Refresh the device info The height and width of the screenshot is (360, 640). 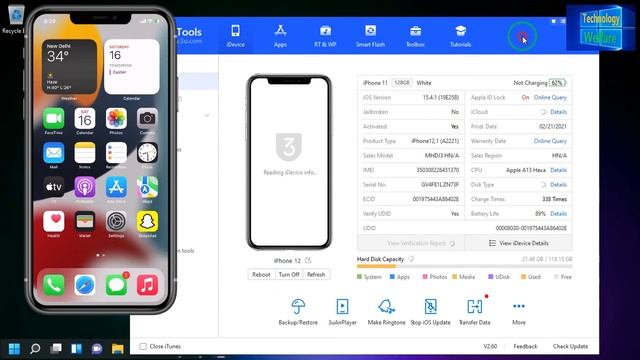pyautogui.click(x=316, y=274)
